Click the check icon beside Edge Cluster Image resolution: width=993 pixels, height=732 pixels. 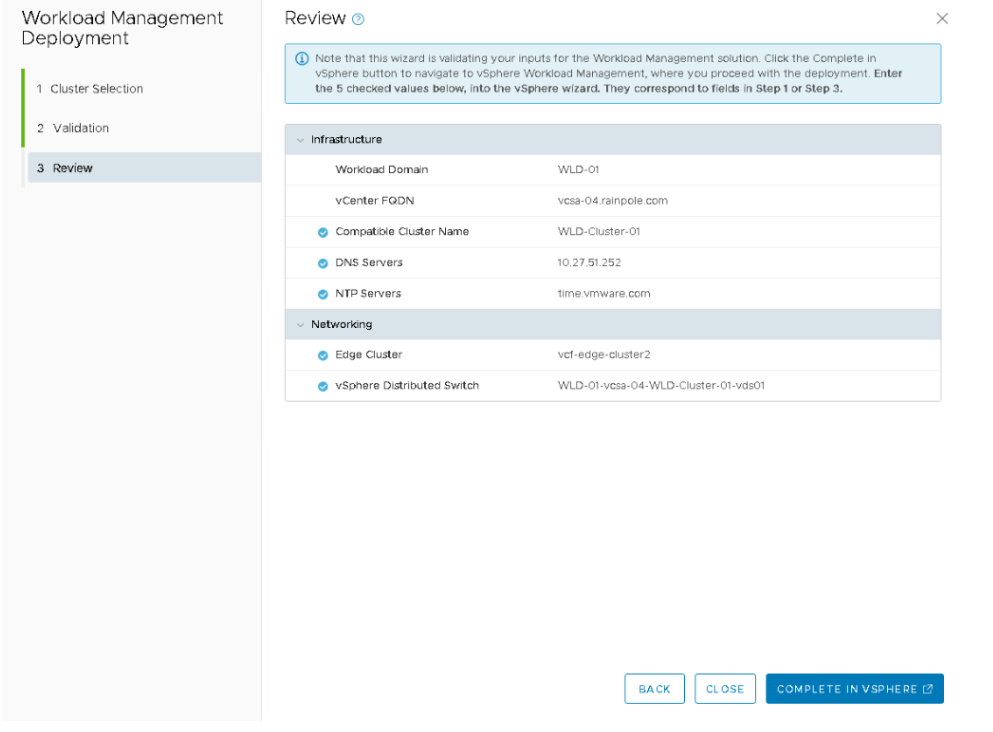[x=323, y=355]
